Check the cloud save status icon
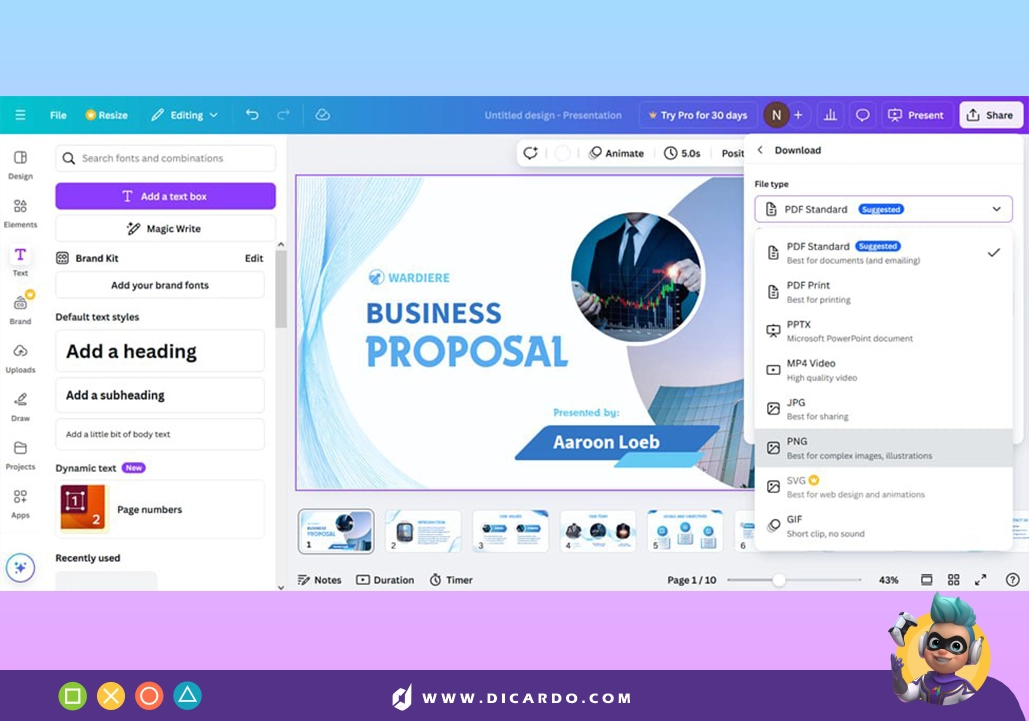Image resolution: width=1029 pixels, height=721 pixels. (x=322, y=115)
